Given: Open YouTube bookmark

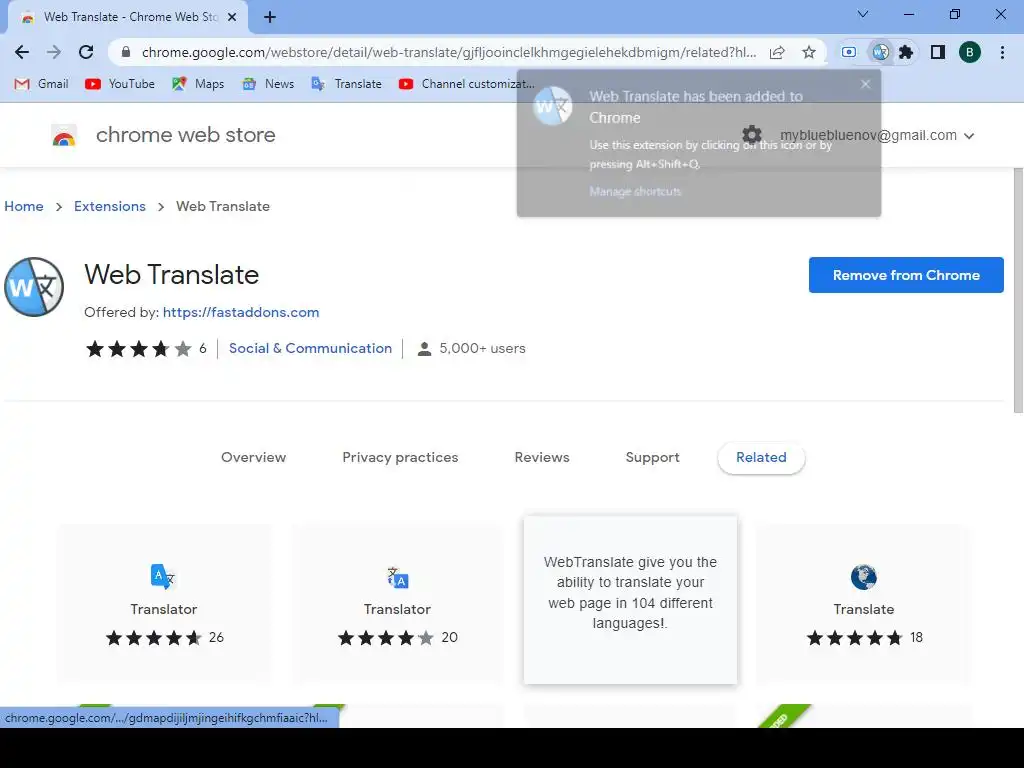Looking at the screenshot, I should 120,84.
